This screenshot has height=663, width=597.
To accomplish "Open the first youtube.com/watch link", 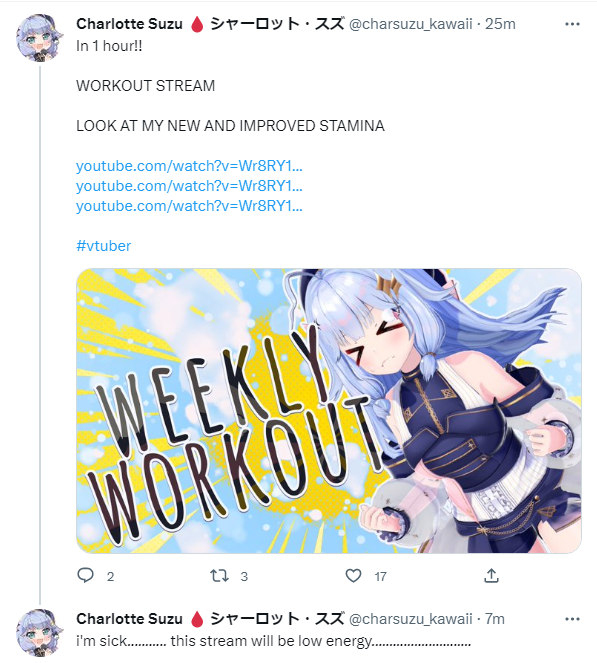I will pyautogui.click(x=189, y=166).
